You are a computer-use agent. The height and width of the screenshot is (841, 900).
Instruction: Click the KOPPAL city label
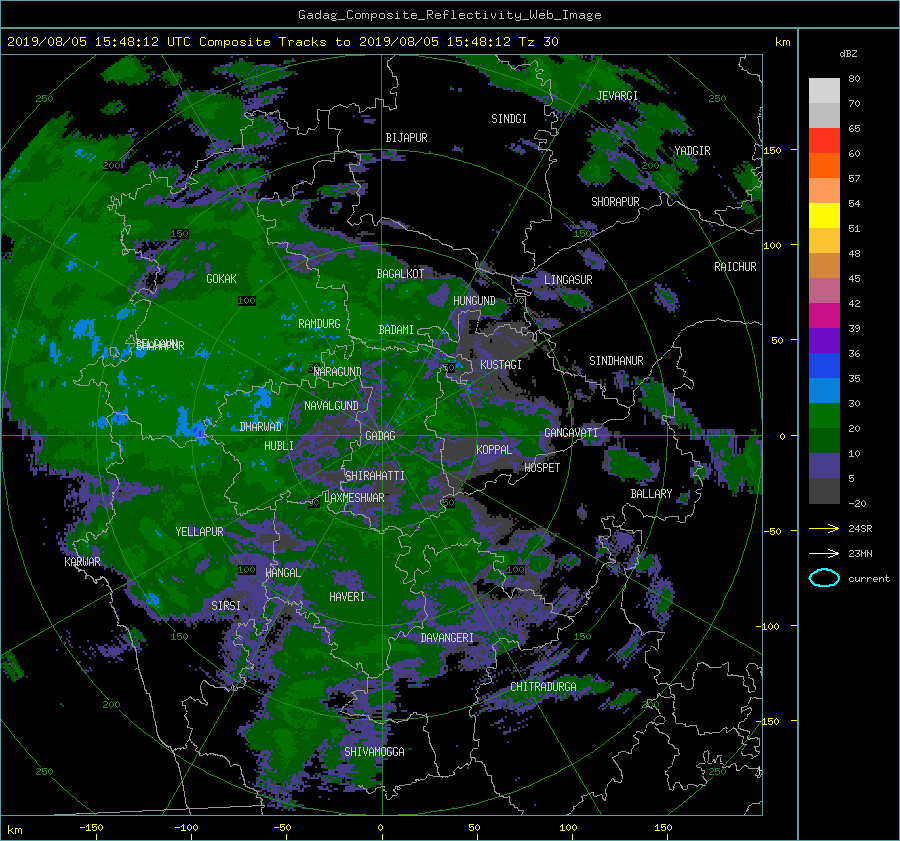click(x=494, y=450)
